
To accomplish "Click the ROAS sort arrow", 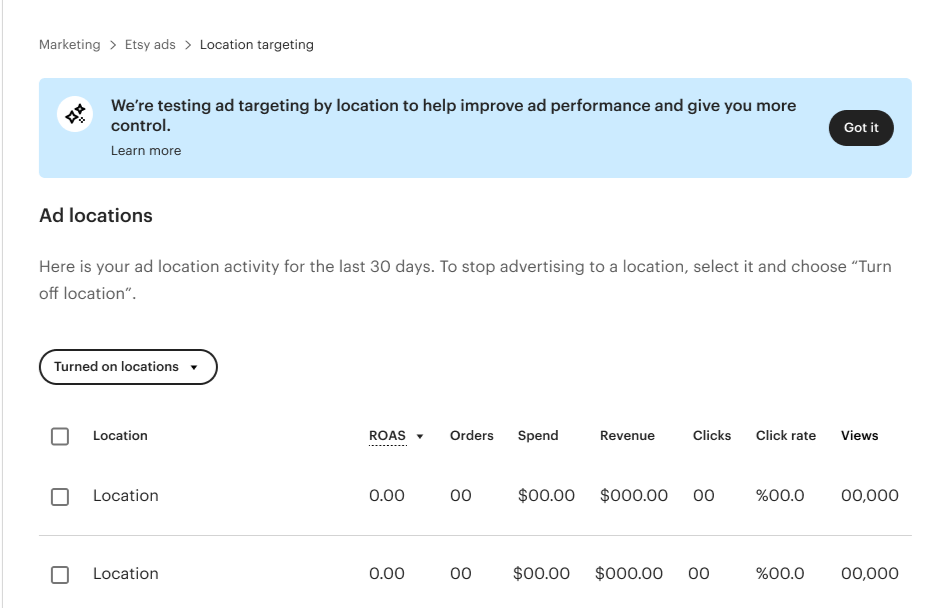I will [x=420, y=436].
